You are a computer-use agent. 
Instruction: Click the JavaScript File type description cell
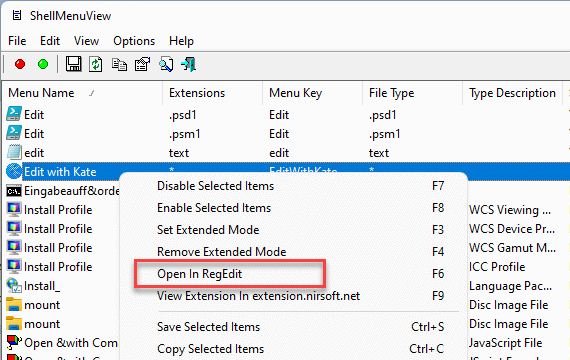click(505, 343)
